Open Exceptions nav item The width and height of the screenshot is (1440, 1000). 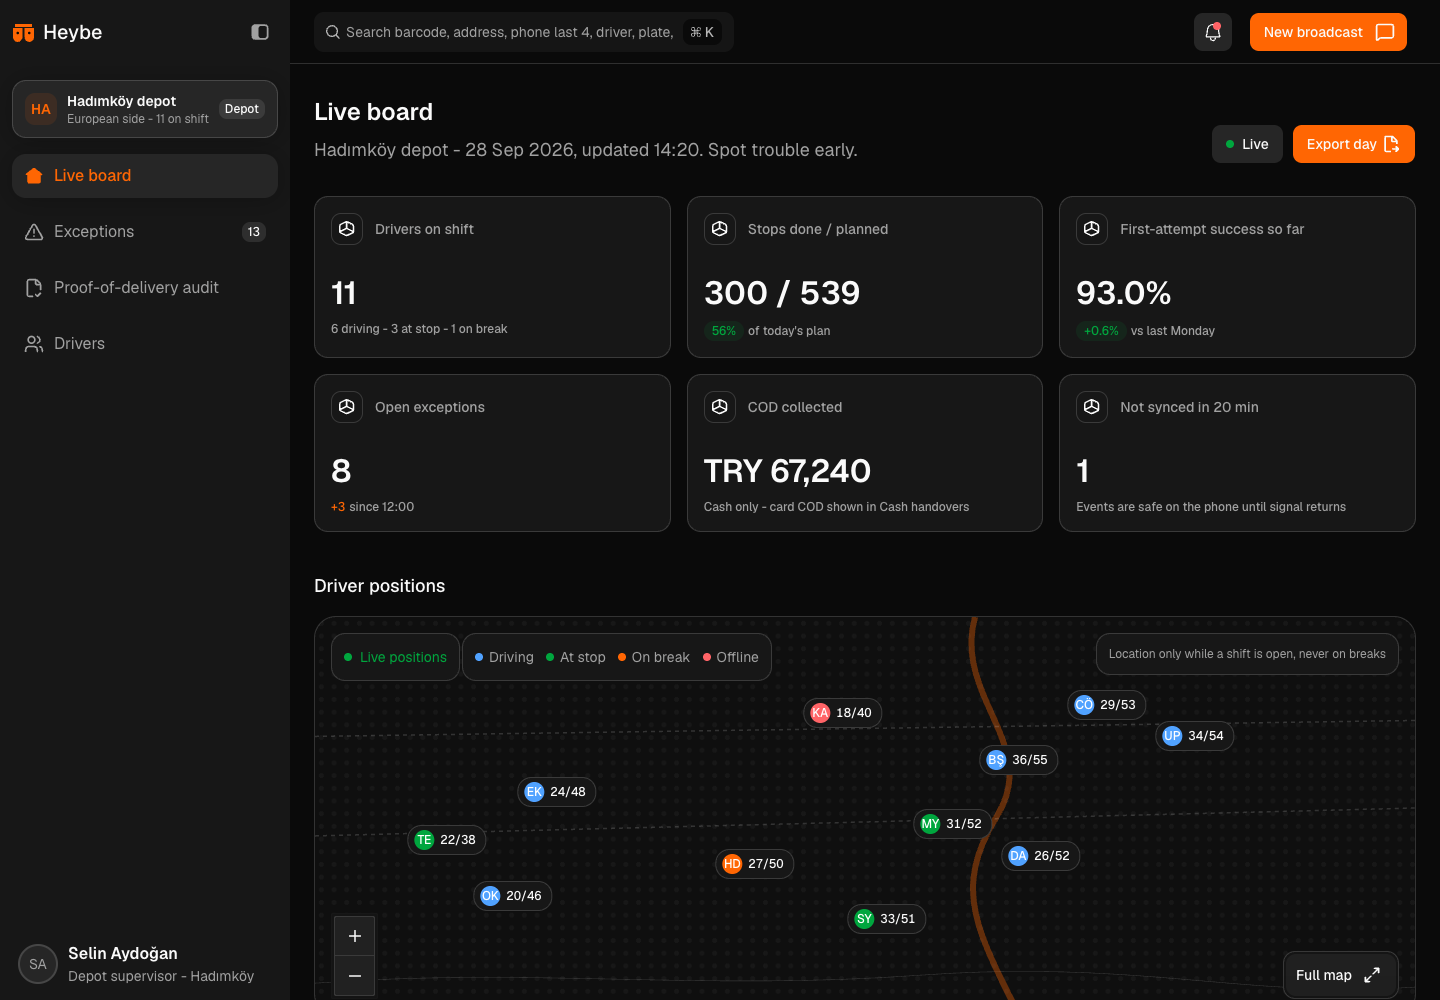pyautogui.click(x=145, y=232)
